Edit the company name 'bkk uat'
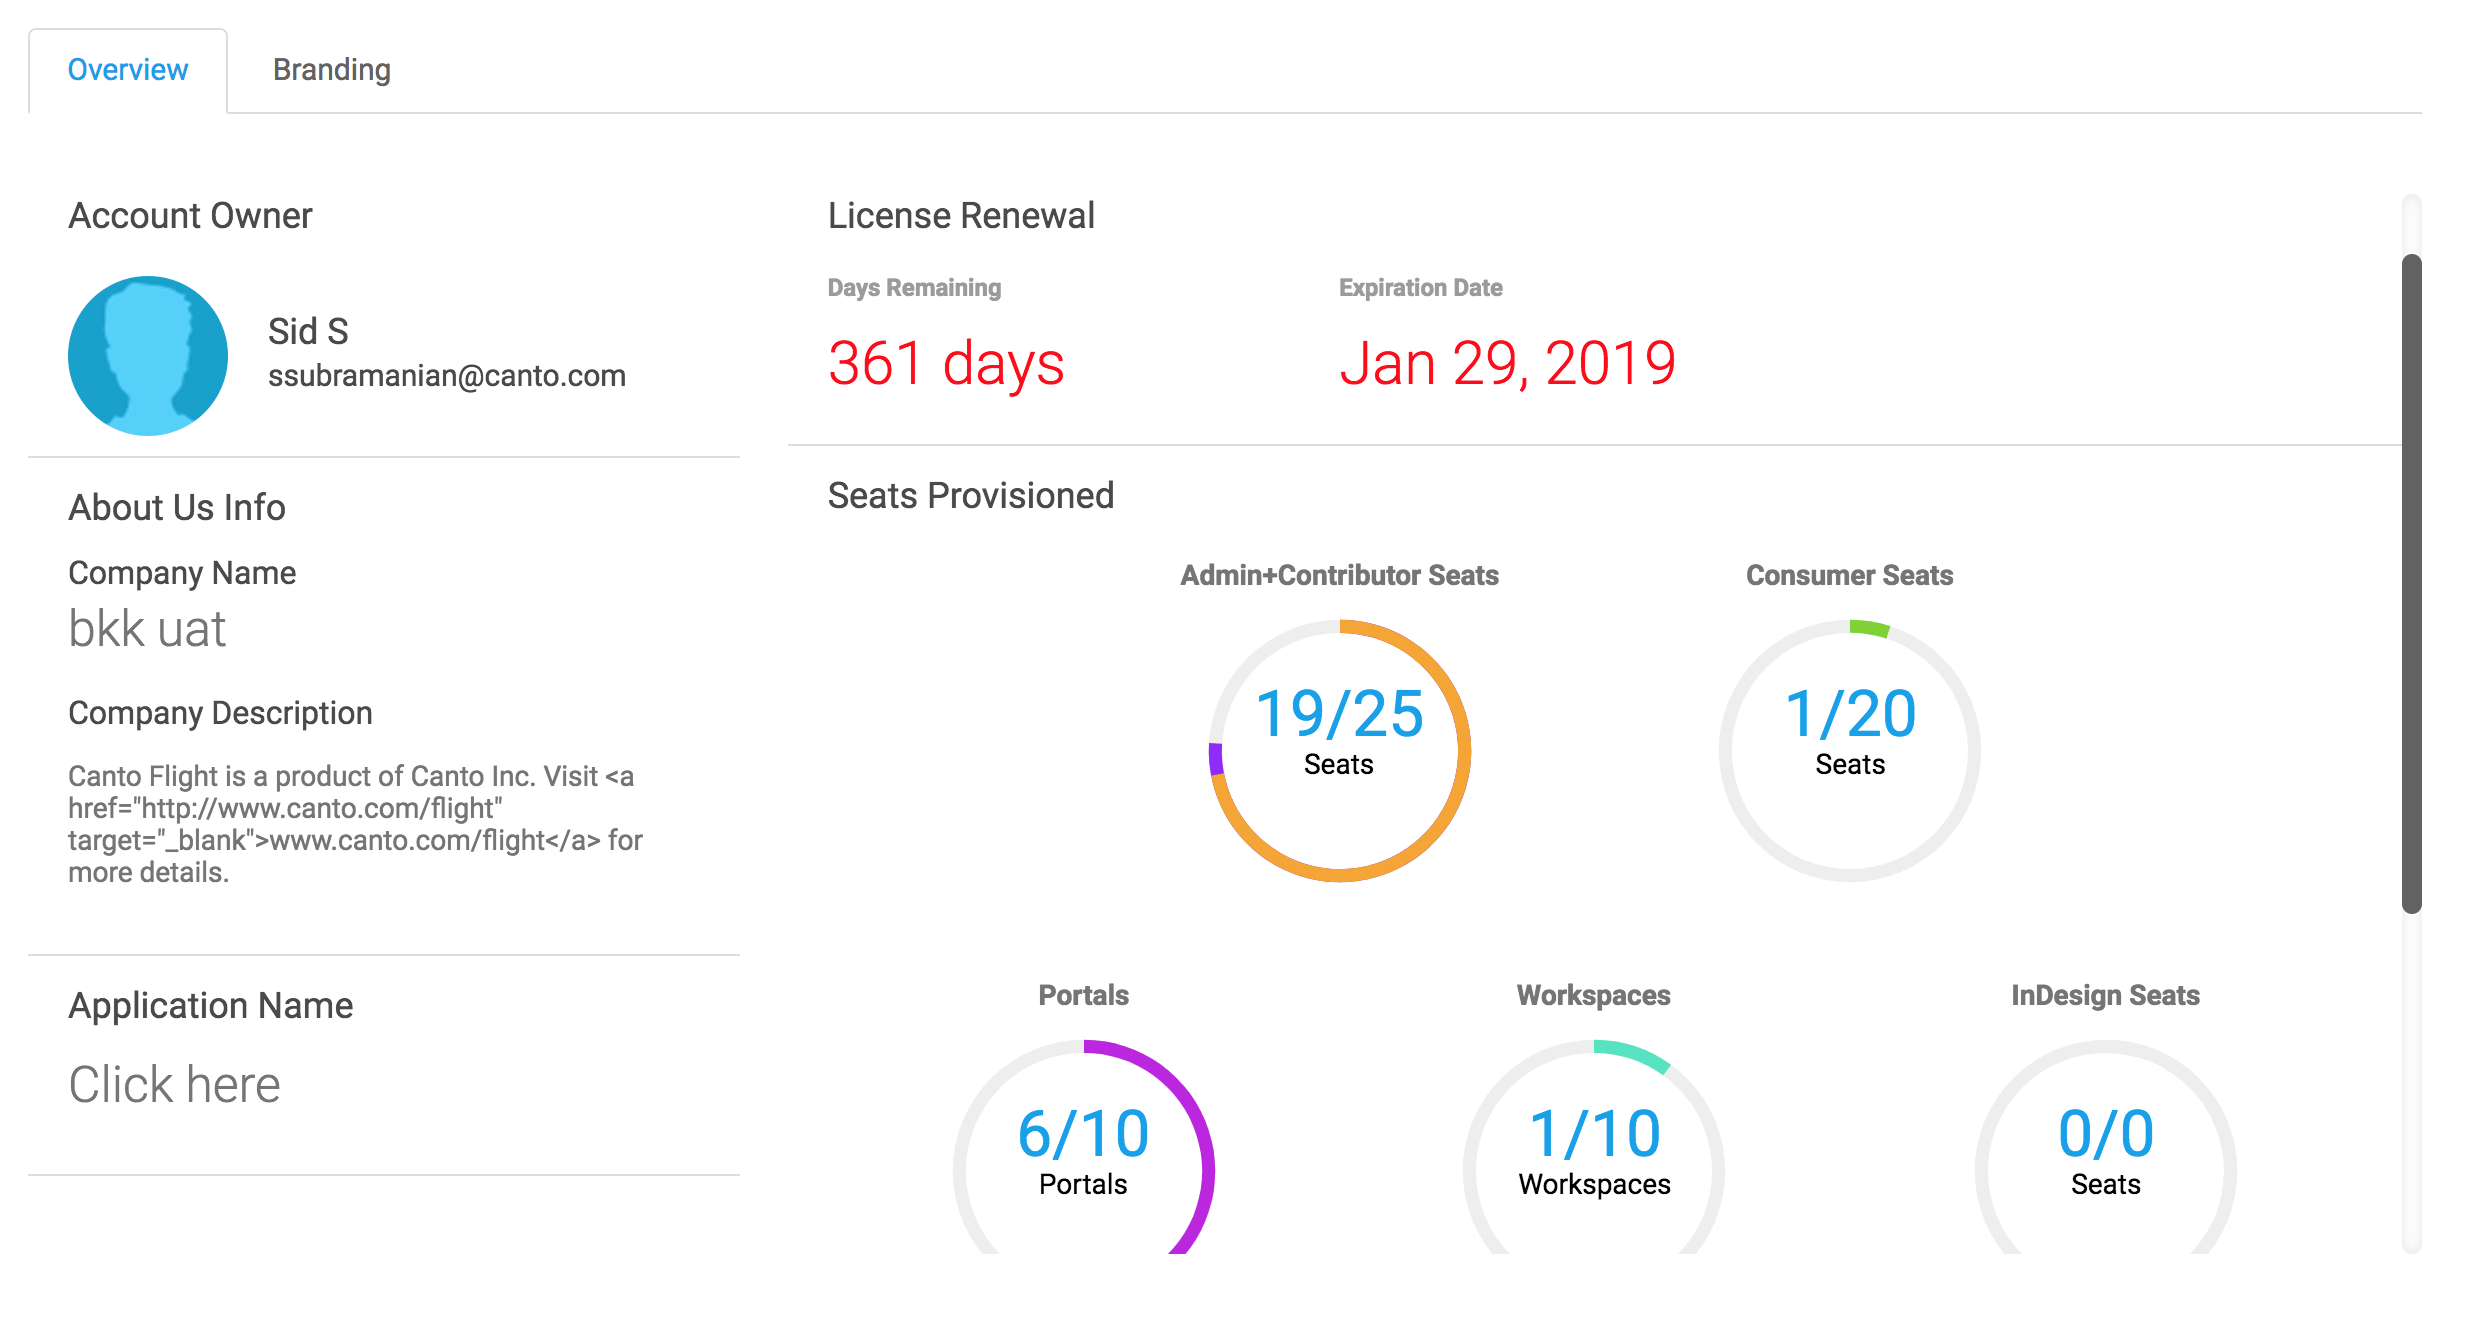The image size is (2488, 1324). [147, 629]
